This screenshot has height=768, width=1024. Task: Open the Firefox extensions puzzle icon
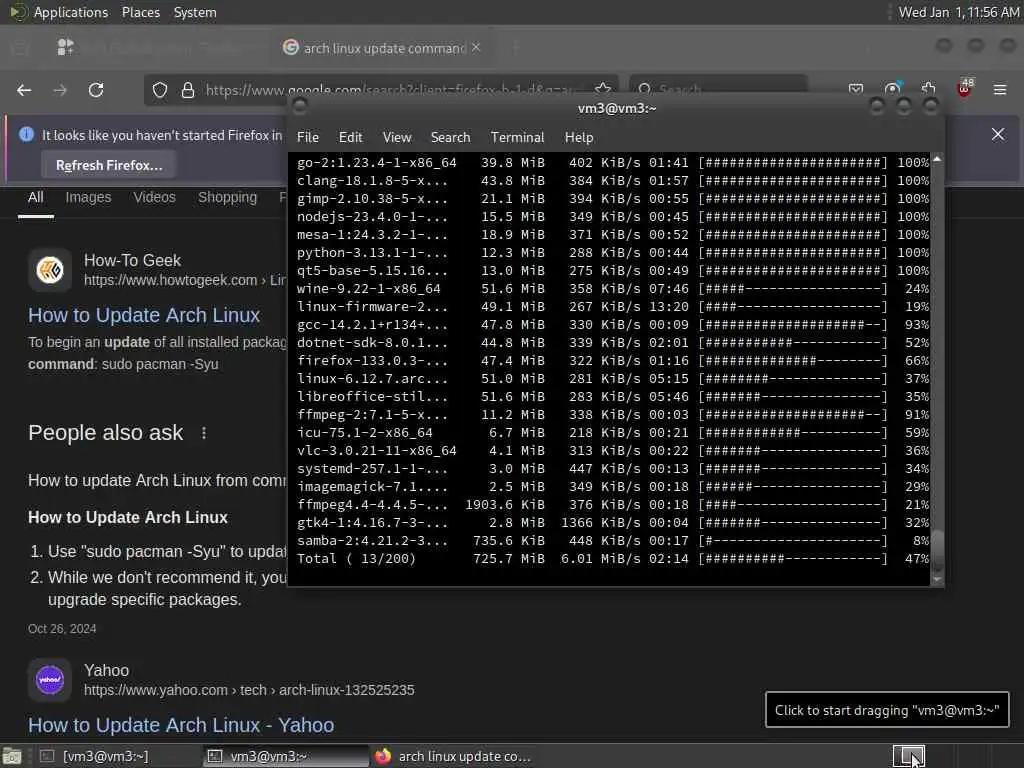click(929, 88)
